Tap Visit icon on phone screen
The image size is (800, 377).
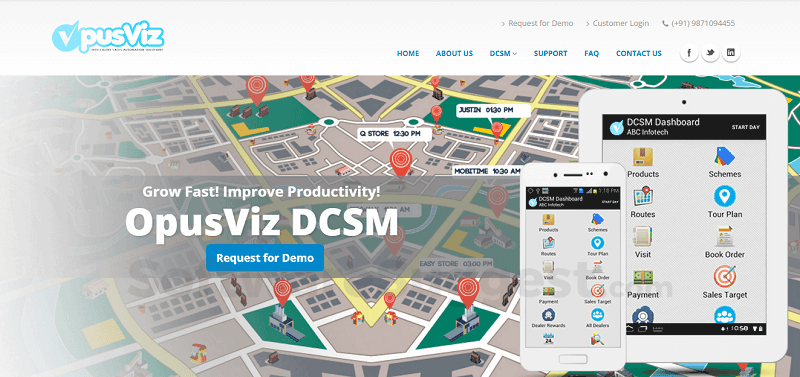click(548, 267)
